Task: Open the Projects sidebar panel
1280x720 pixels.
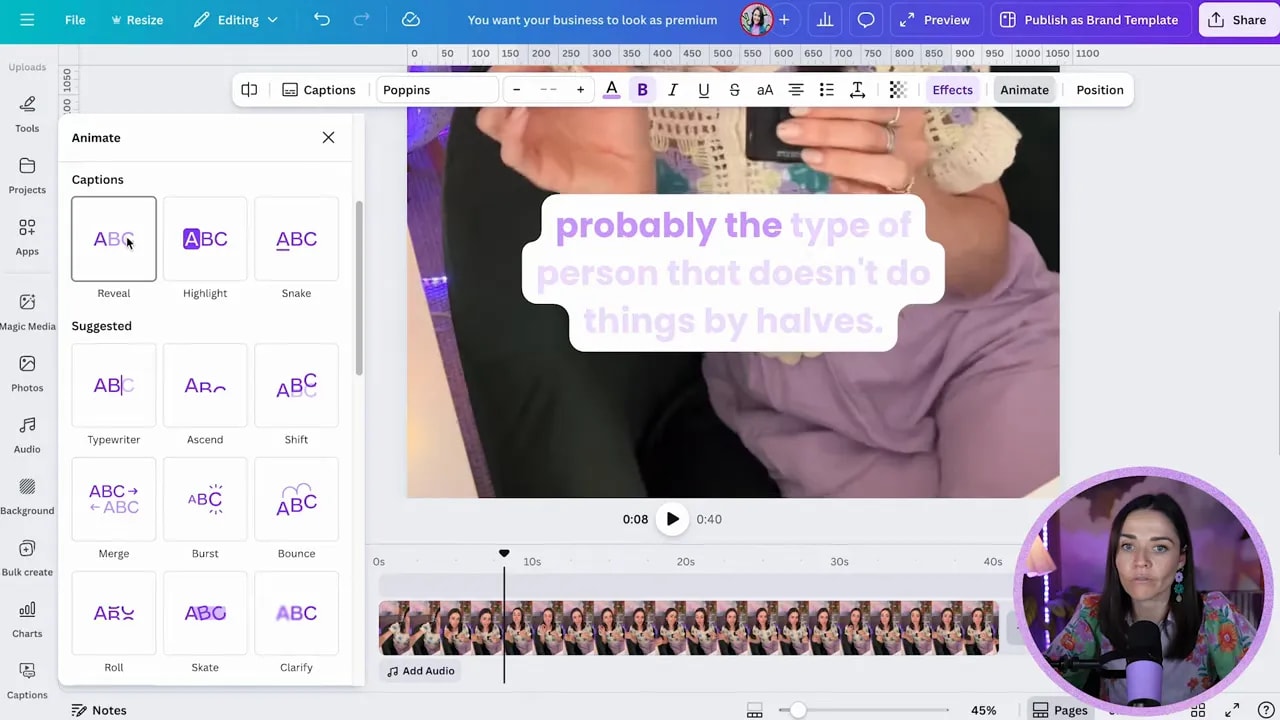Action: (27, 175)
